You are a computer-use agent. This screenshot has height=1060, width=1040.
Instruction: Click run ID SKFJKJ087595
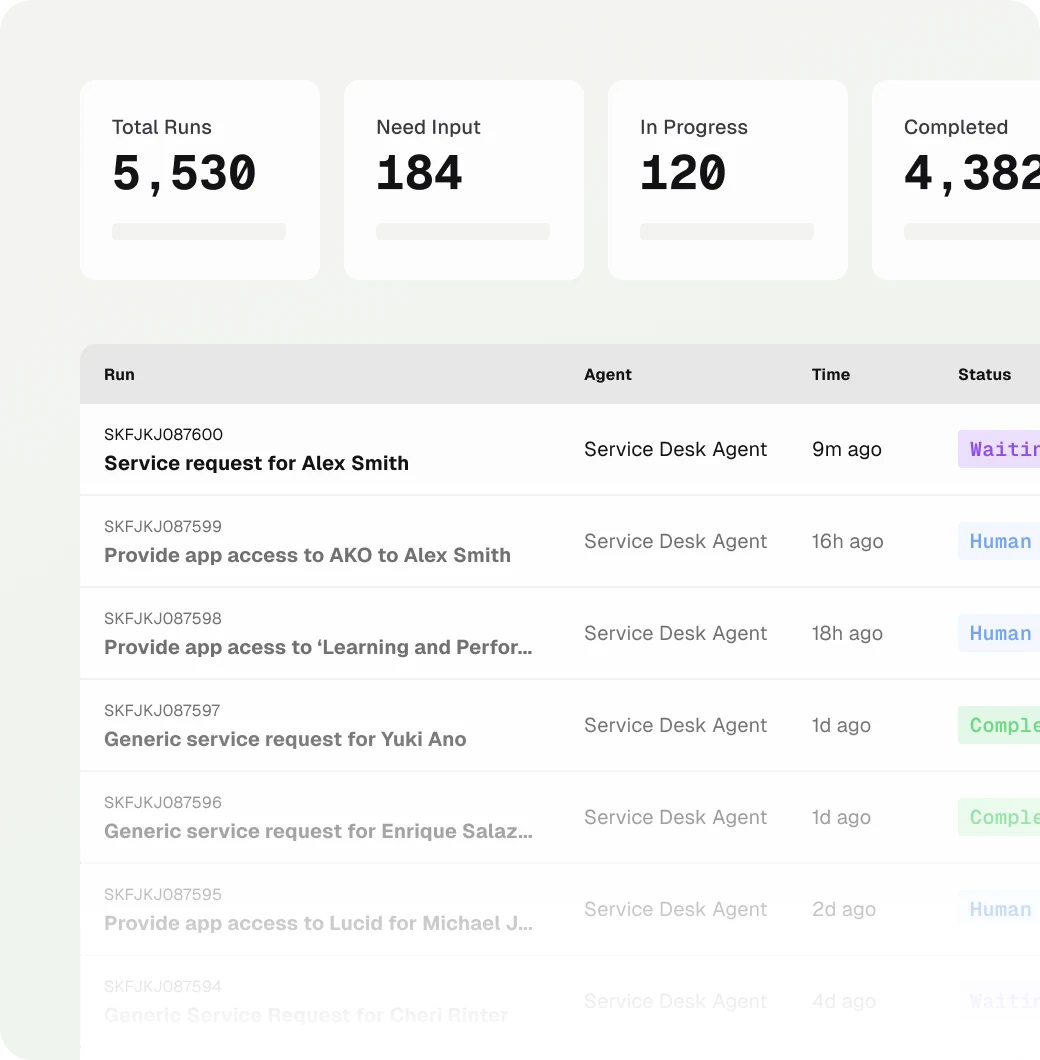click(163, 894)
